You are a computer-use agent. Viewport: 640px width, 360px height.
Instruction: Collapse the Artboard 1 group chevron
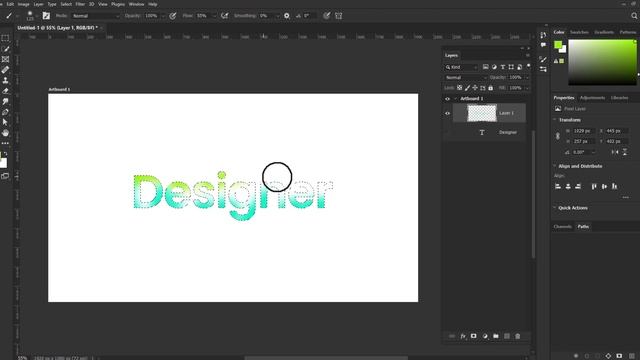click(x=456, y=99)
